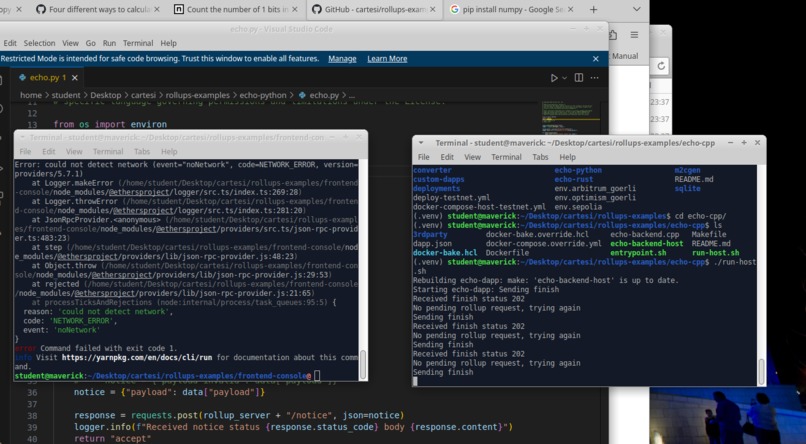Screen dimensions: 806x444
Task: Open the VS Code Terminal menu
Action: [x=138, y=43]
